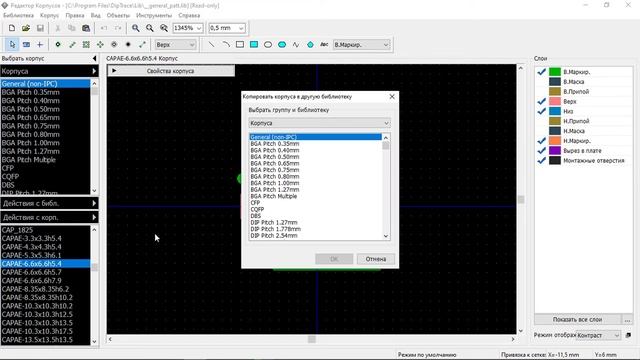Select the Polyline drawing tool
This screenshot has height=360, width=640.
pos(296,44)
